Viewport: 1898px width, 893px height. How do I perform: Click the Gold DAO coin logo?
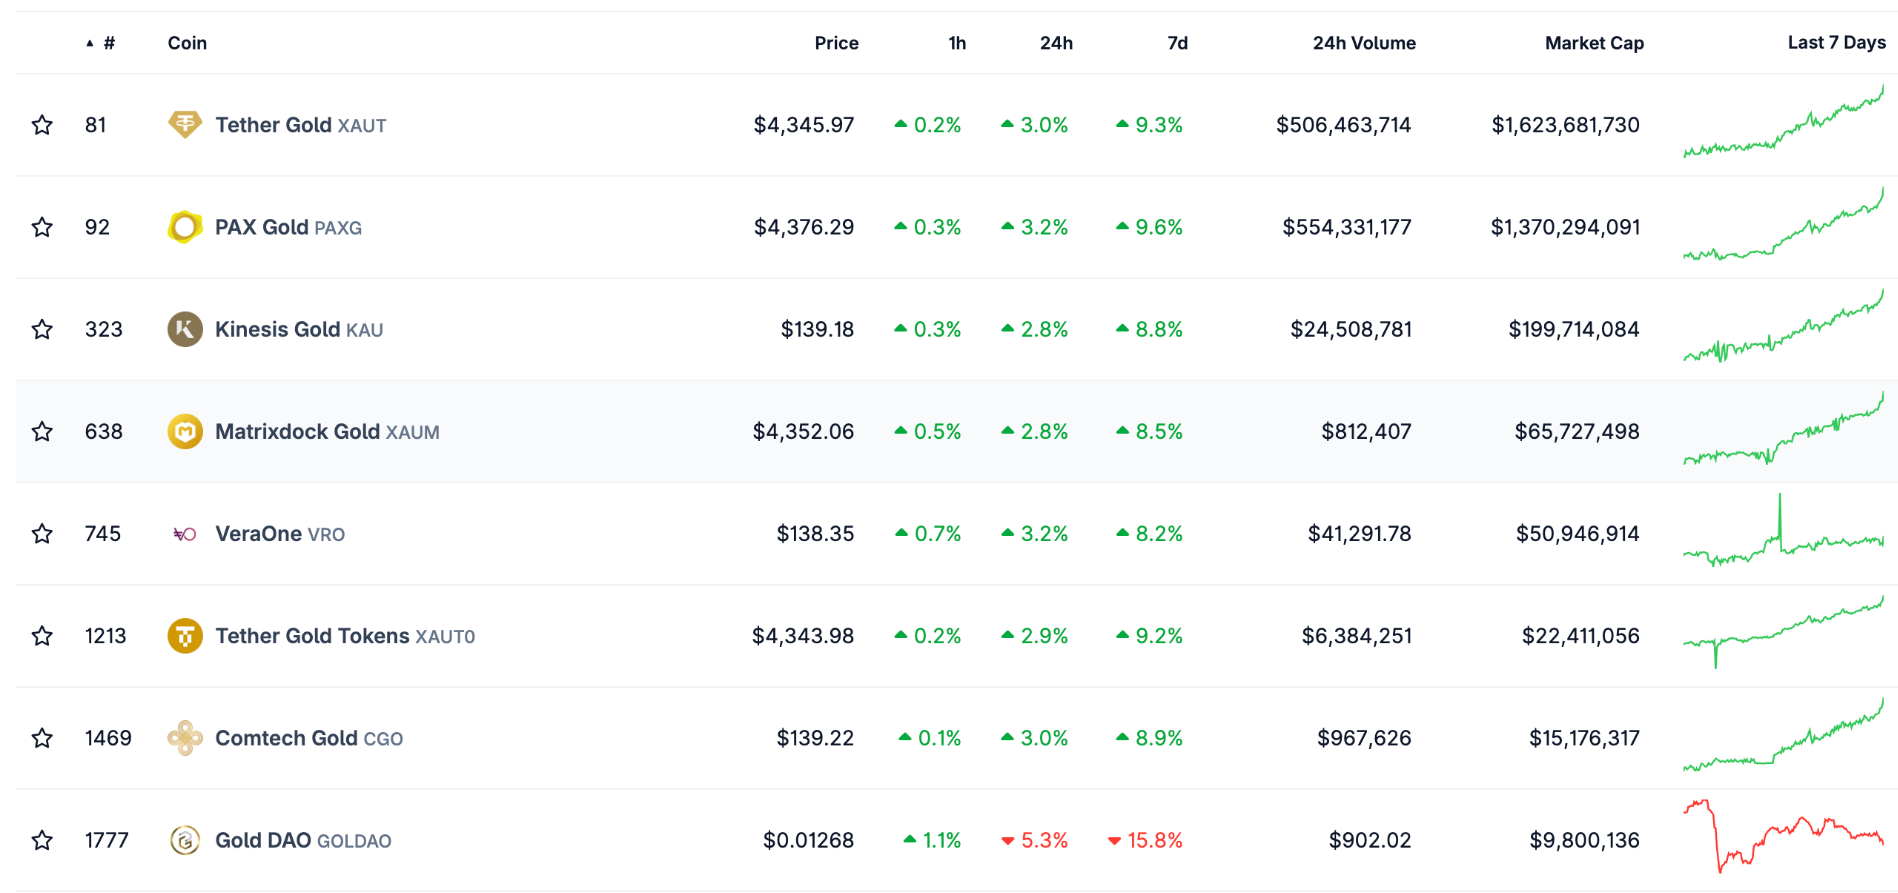pyautogui.click(x=184, y=840)
